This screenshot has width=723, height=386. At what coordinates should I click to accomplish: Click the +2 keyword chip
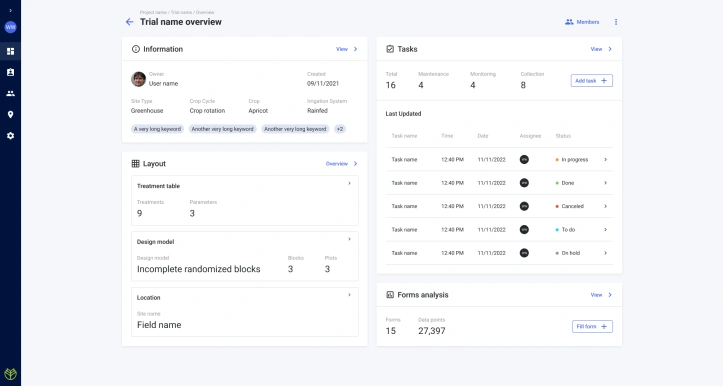click(340, 129)
